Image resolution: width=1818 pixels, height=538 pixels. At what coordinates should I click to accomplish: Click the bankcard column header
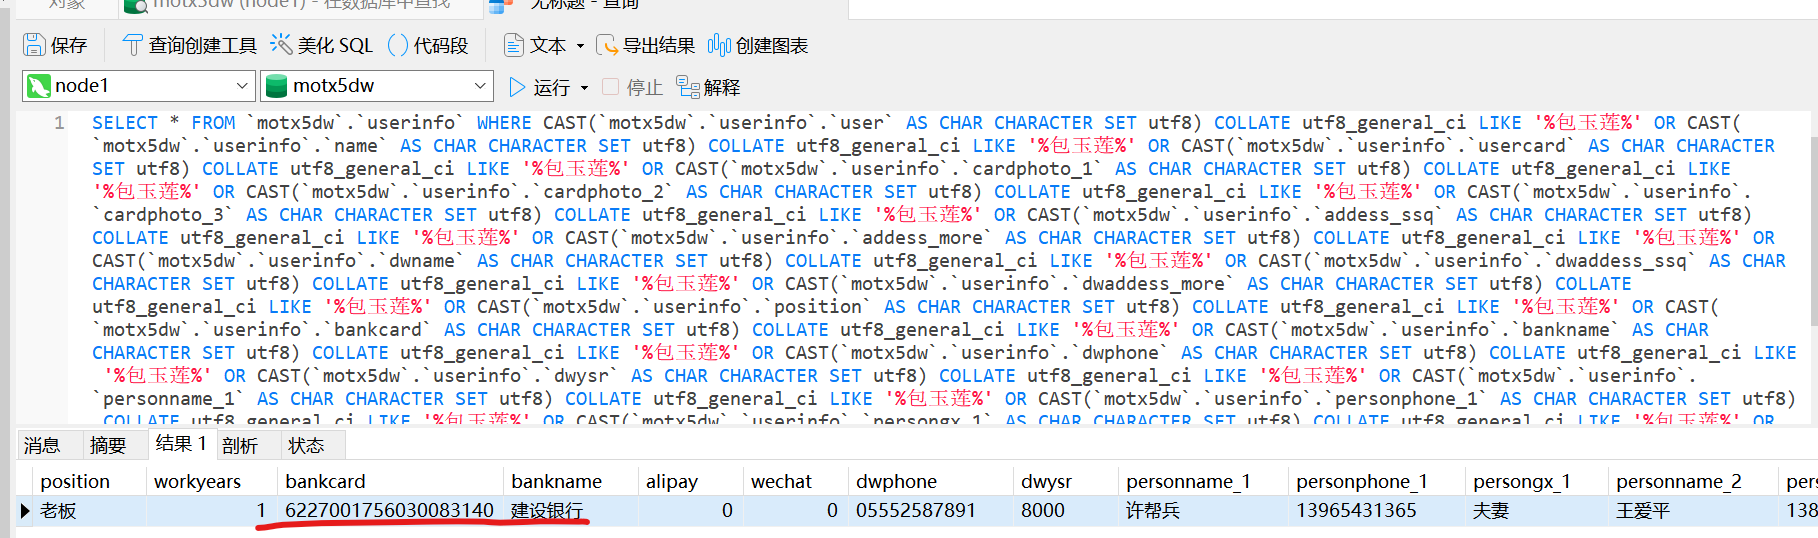pyautogui.click(x=390, y=481)
